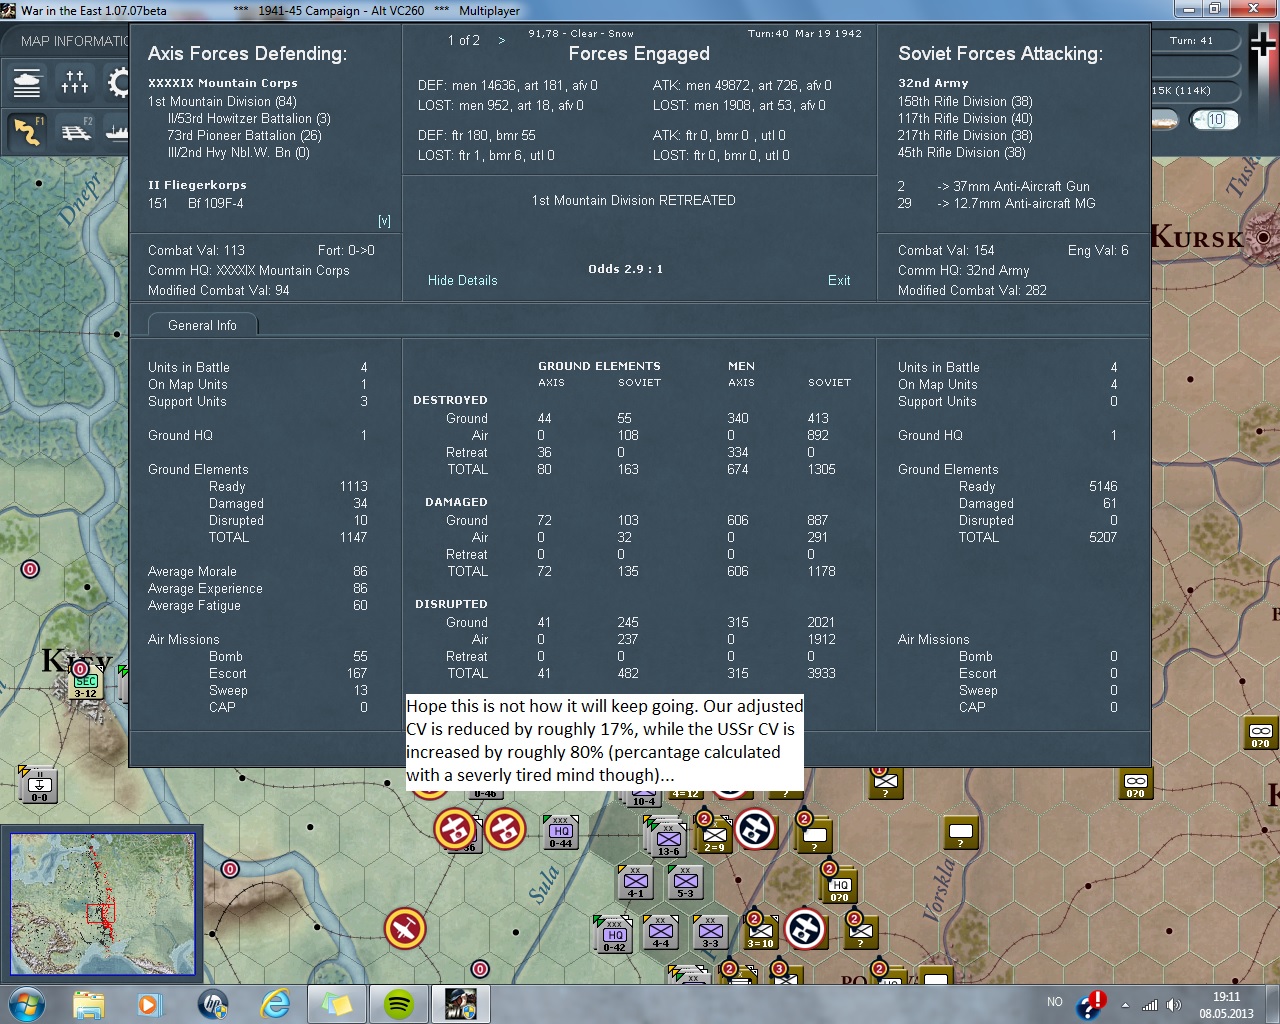Screen dimensions: 1280x1024
Task: Click the Forces Engaged title
Action: (x=639, y=54)
